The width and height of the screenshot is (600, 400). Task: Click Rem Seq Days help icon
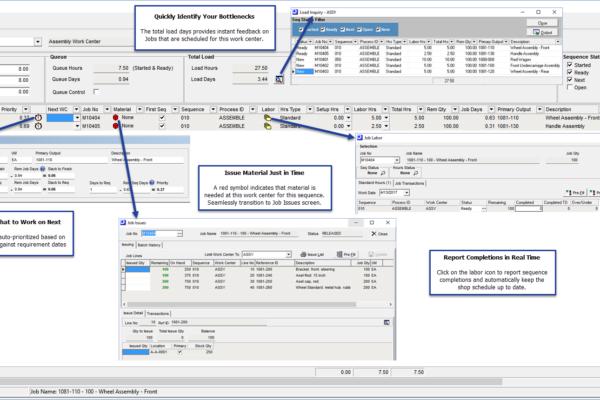point(152,183)
